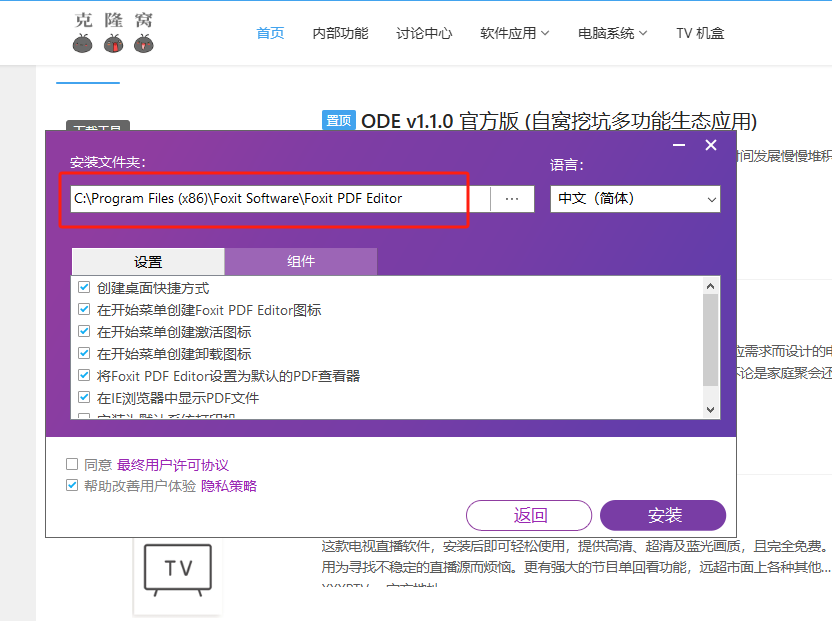Click the 克隆窝 site logo
The image size is (832, 621).
113,33
